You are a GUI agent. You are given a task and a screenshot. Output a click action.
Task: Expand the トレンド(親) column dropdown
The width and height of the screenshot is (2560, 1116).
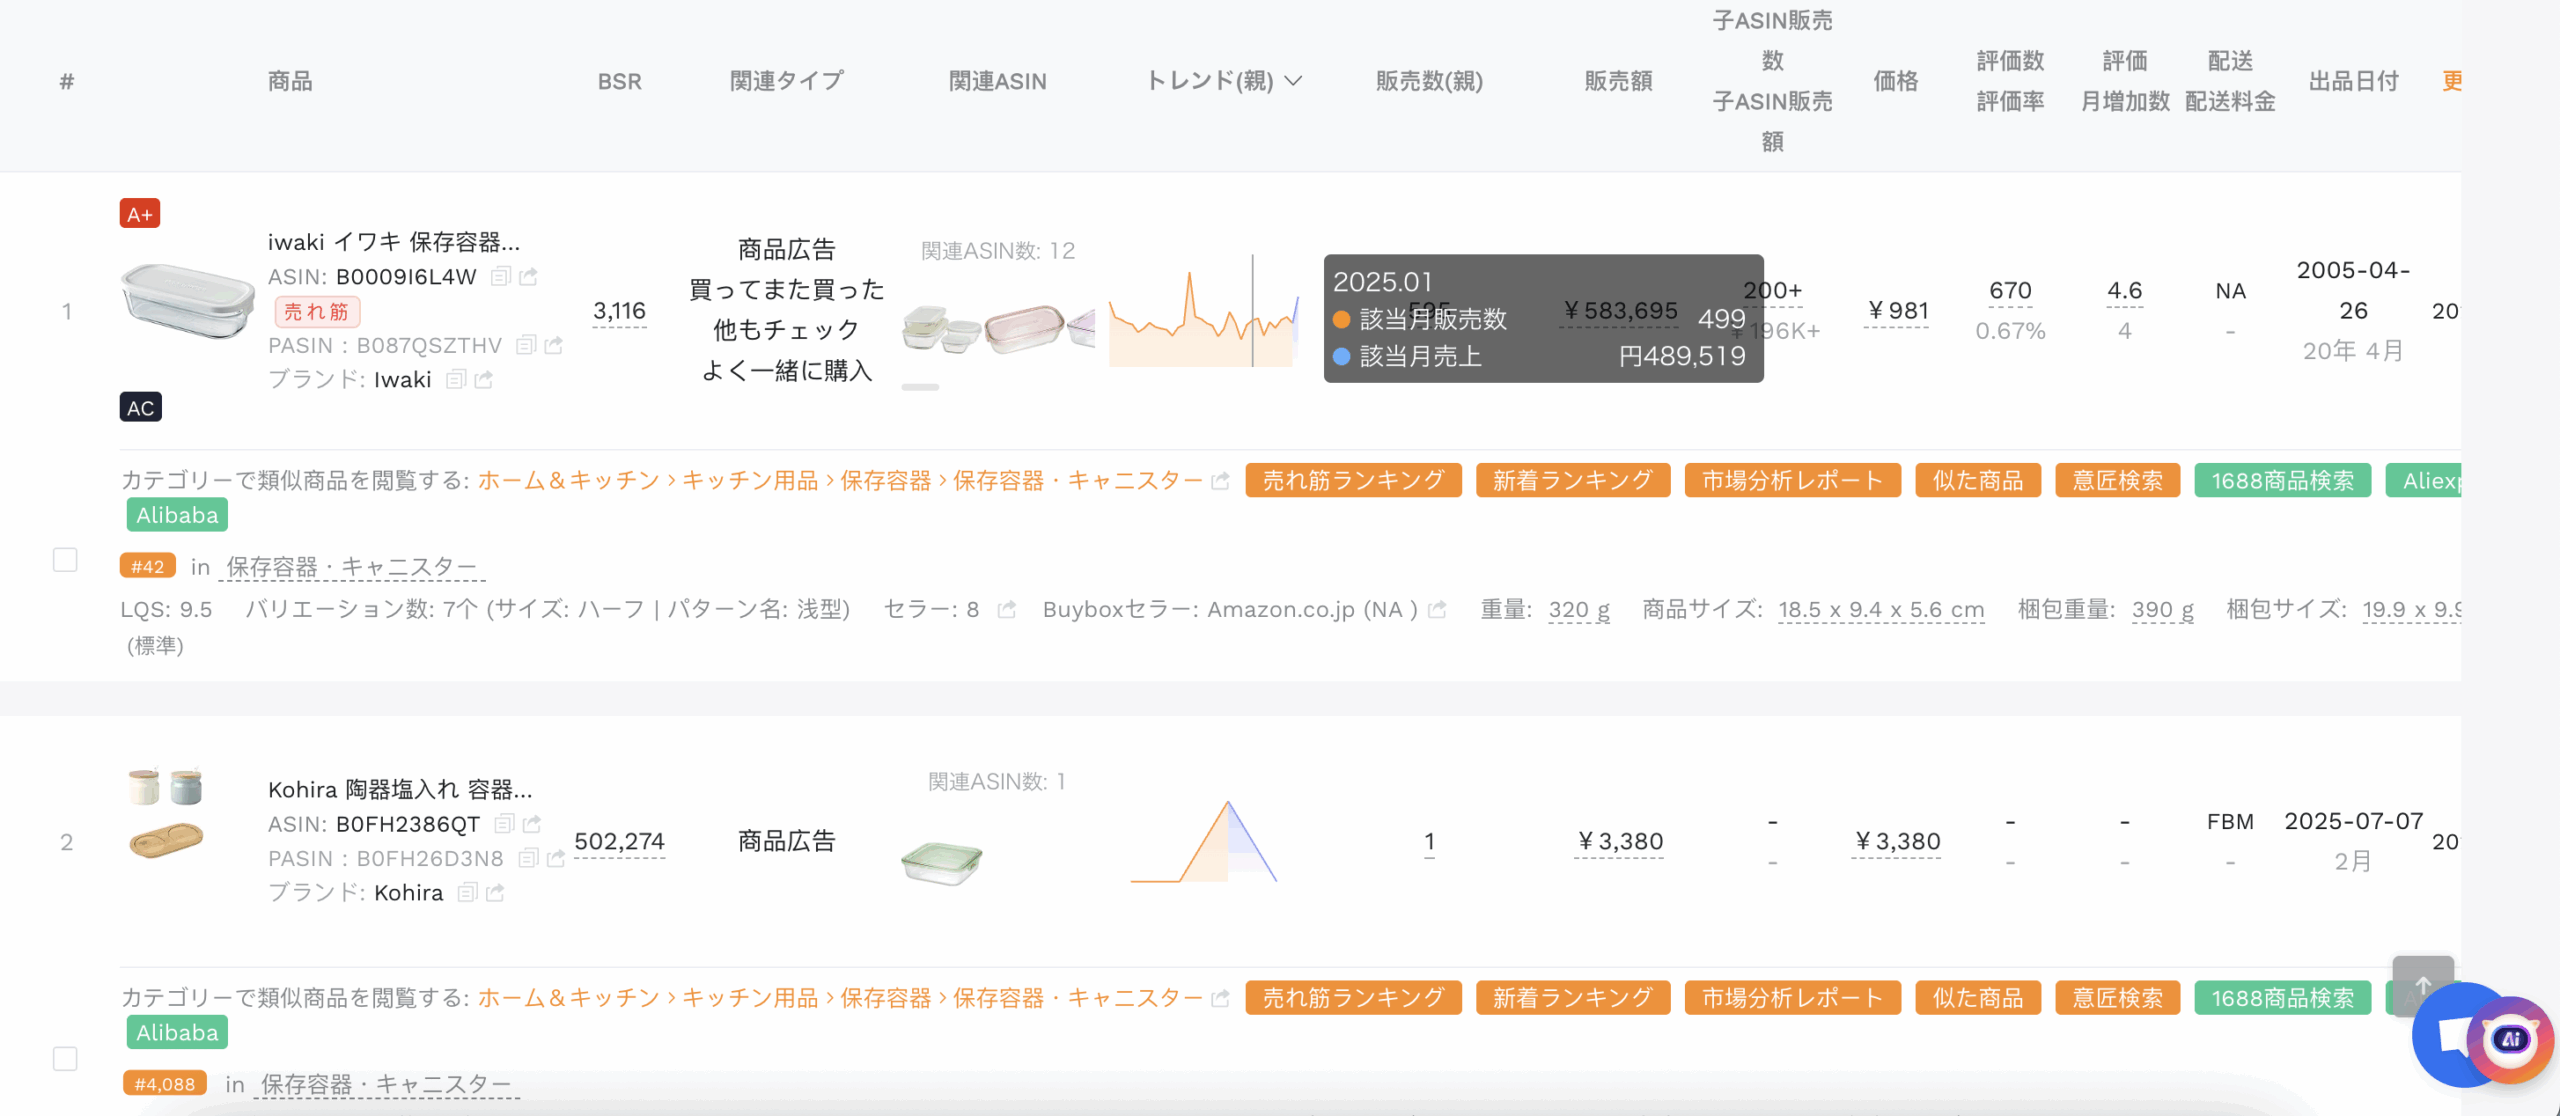coord(1293,81)
